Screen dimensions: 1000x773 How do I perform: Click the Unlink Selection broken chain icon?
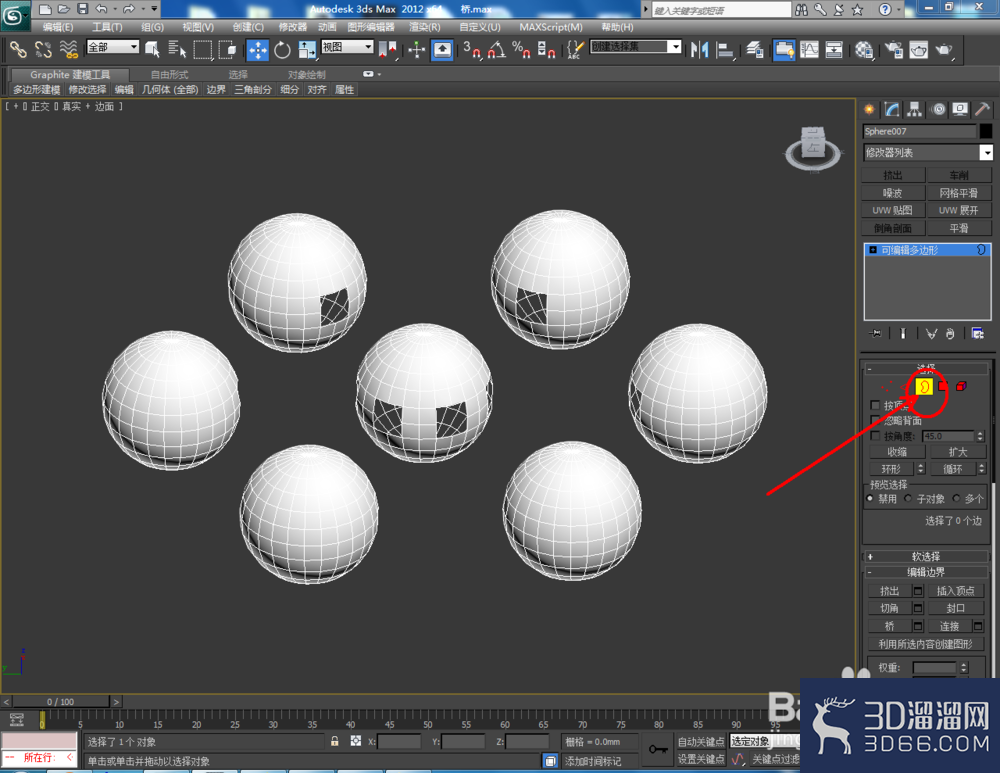(43, 49)
